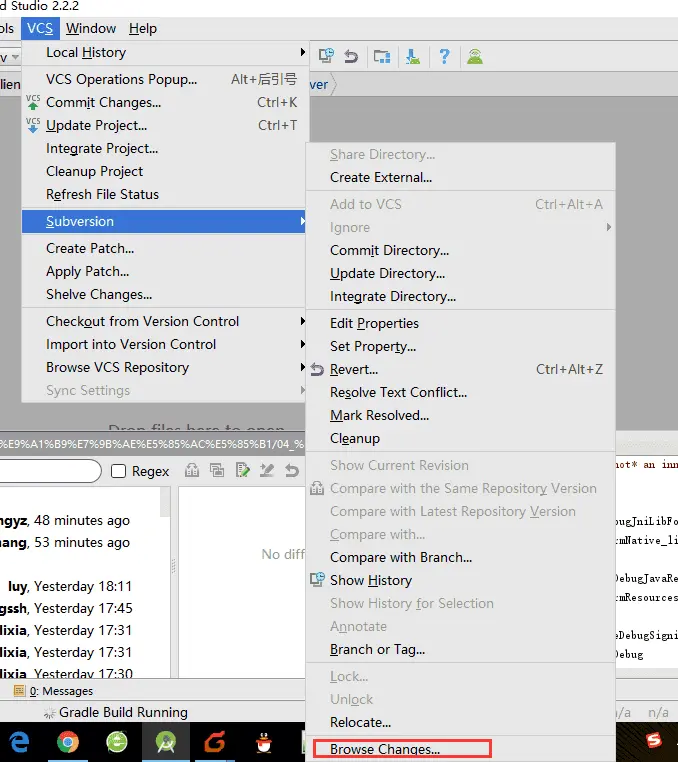Viewport: 678px width, 762px height.
Task: Open the QQ penguin taskbar icon
Action: (263, 742)
